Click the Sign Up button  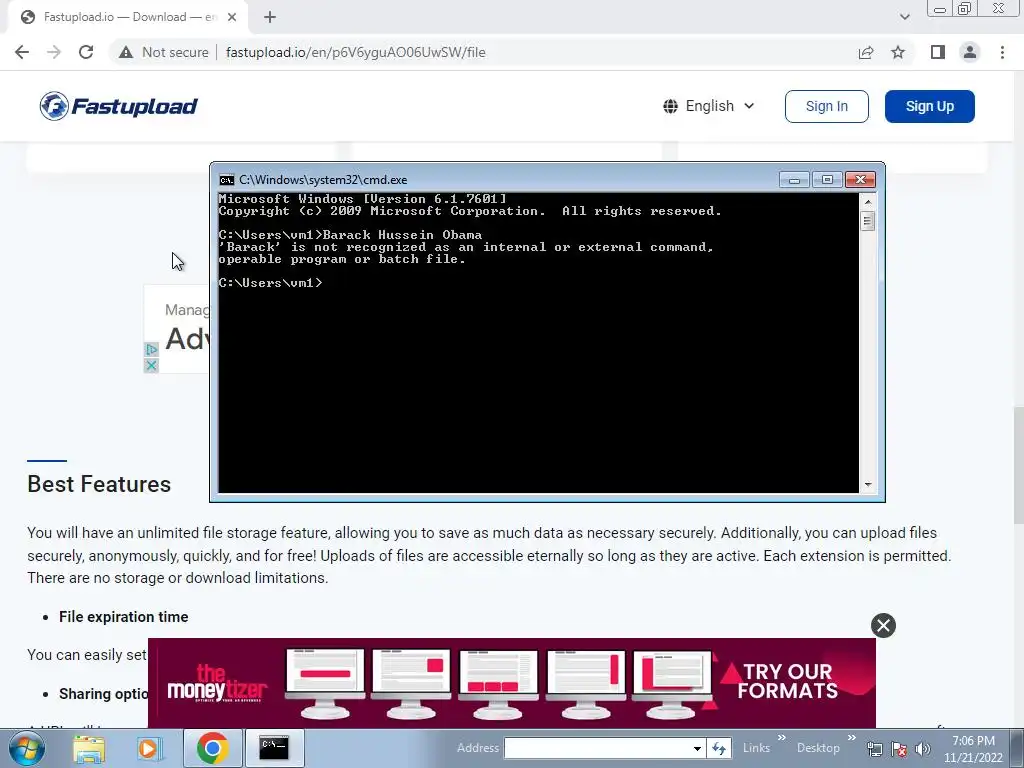[x=929, y=106]
